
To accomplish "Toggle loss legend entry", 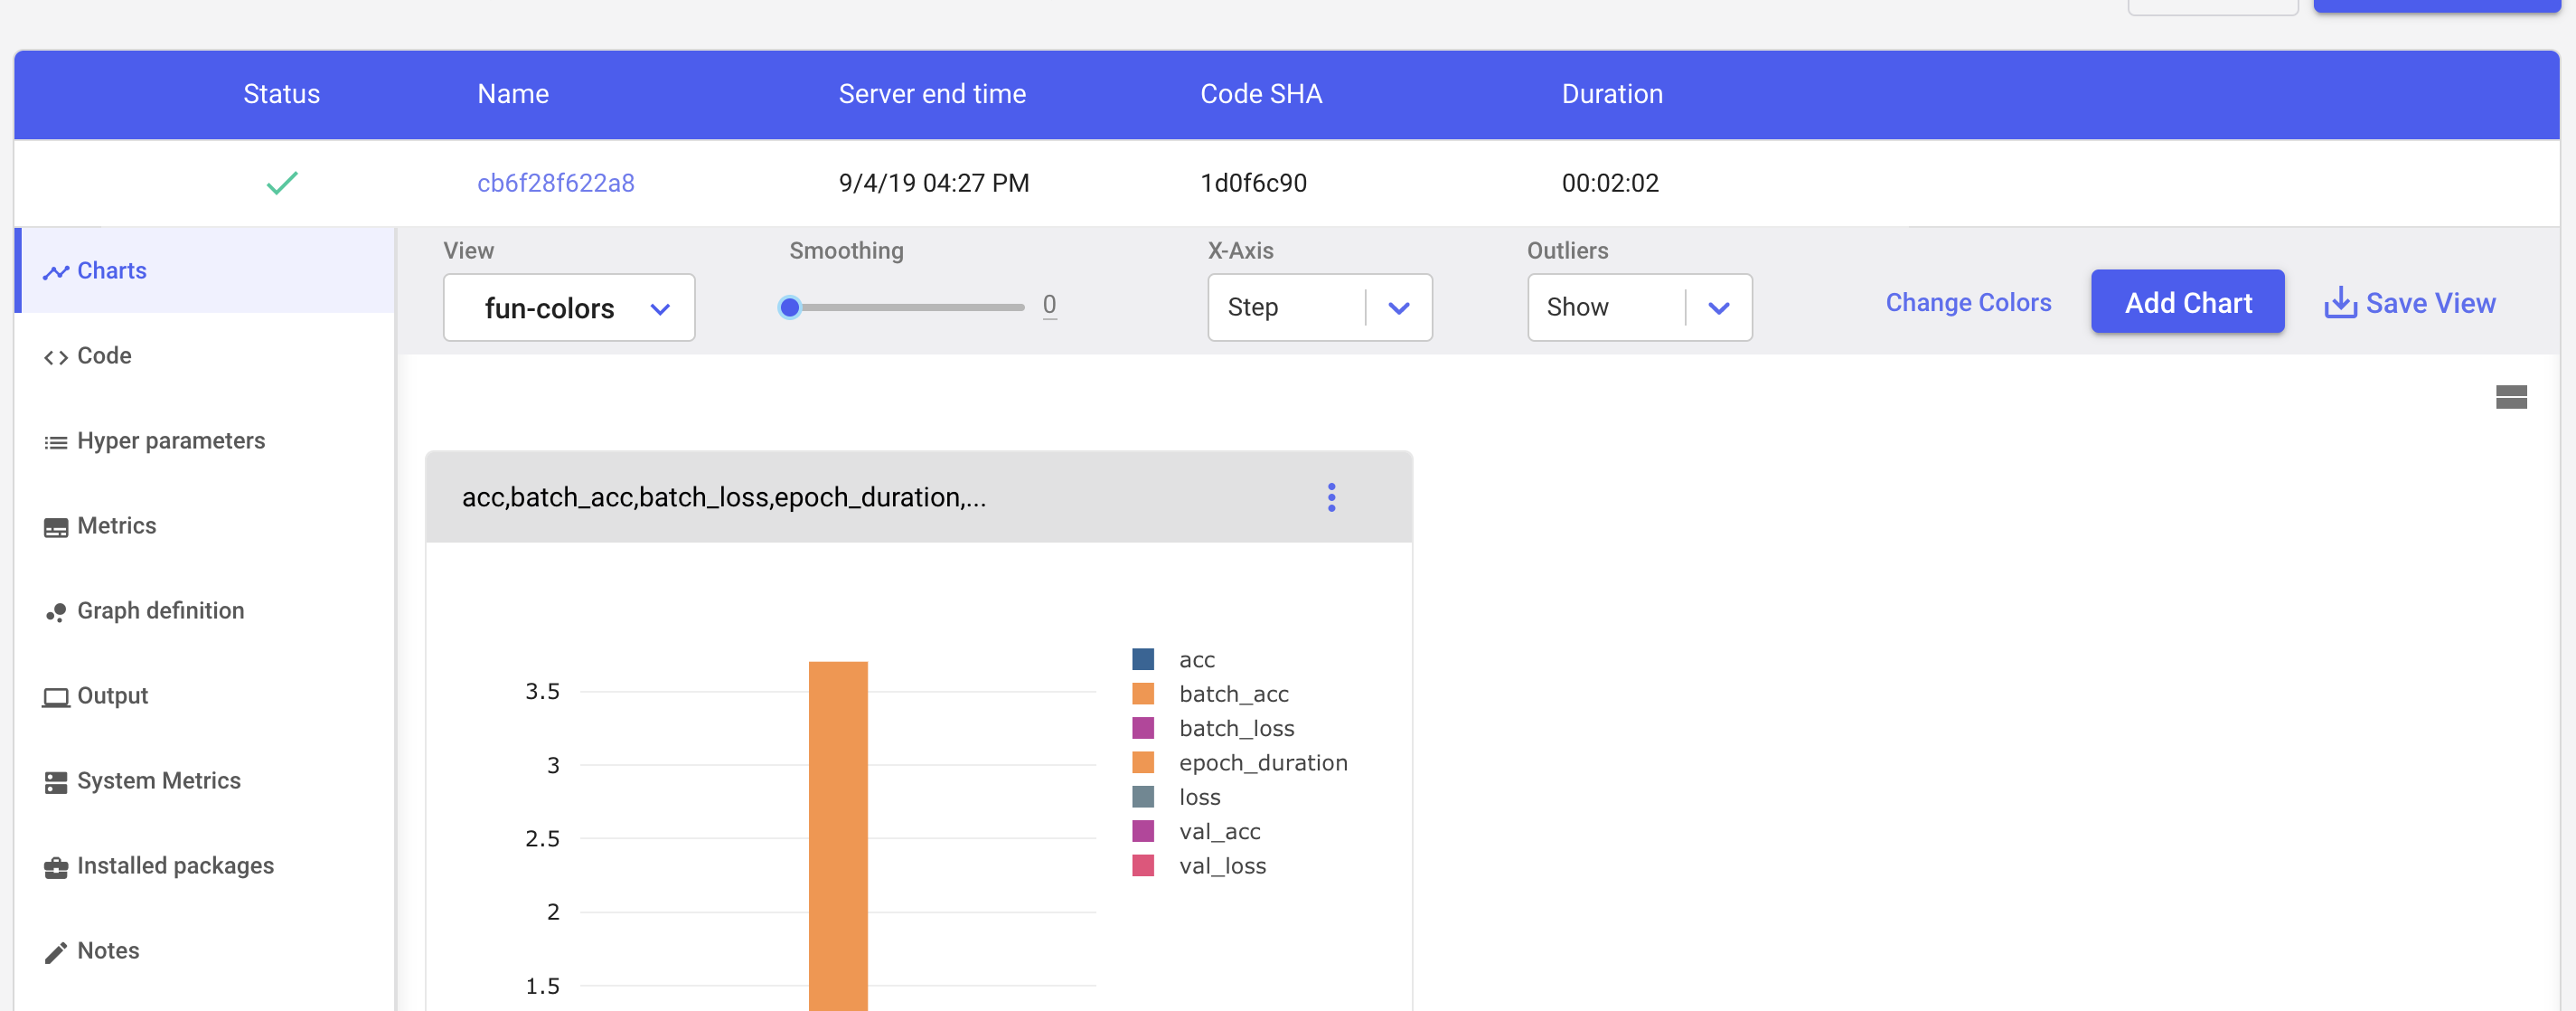I will [x=1177, y=796].
